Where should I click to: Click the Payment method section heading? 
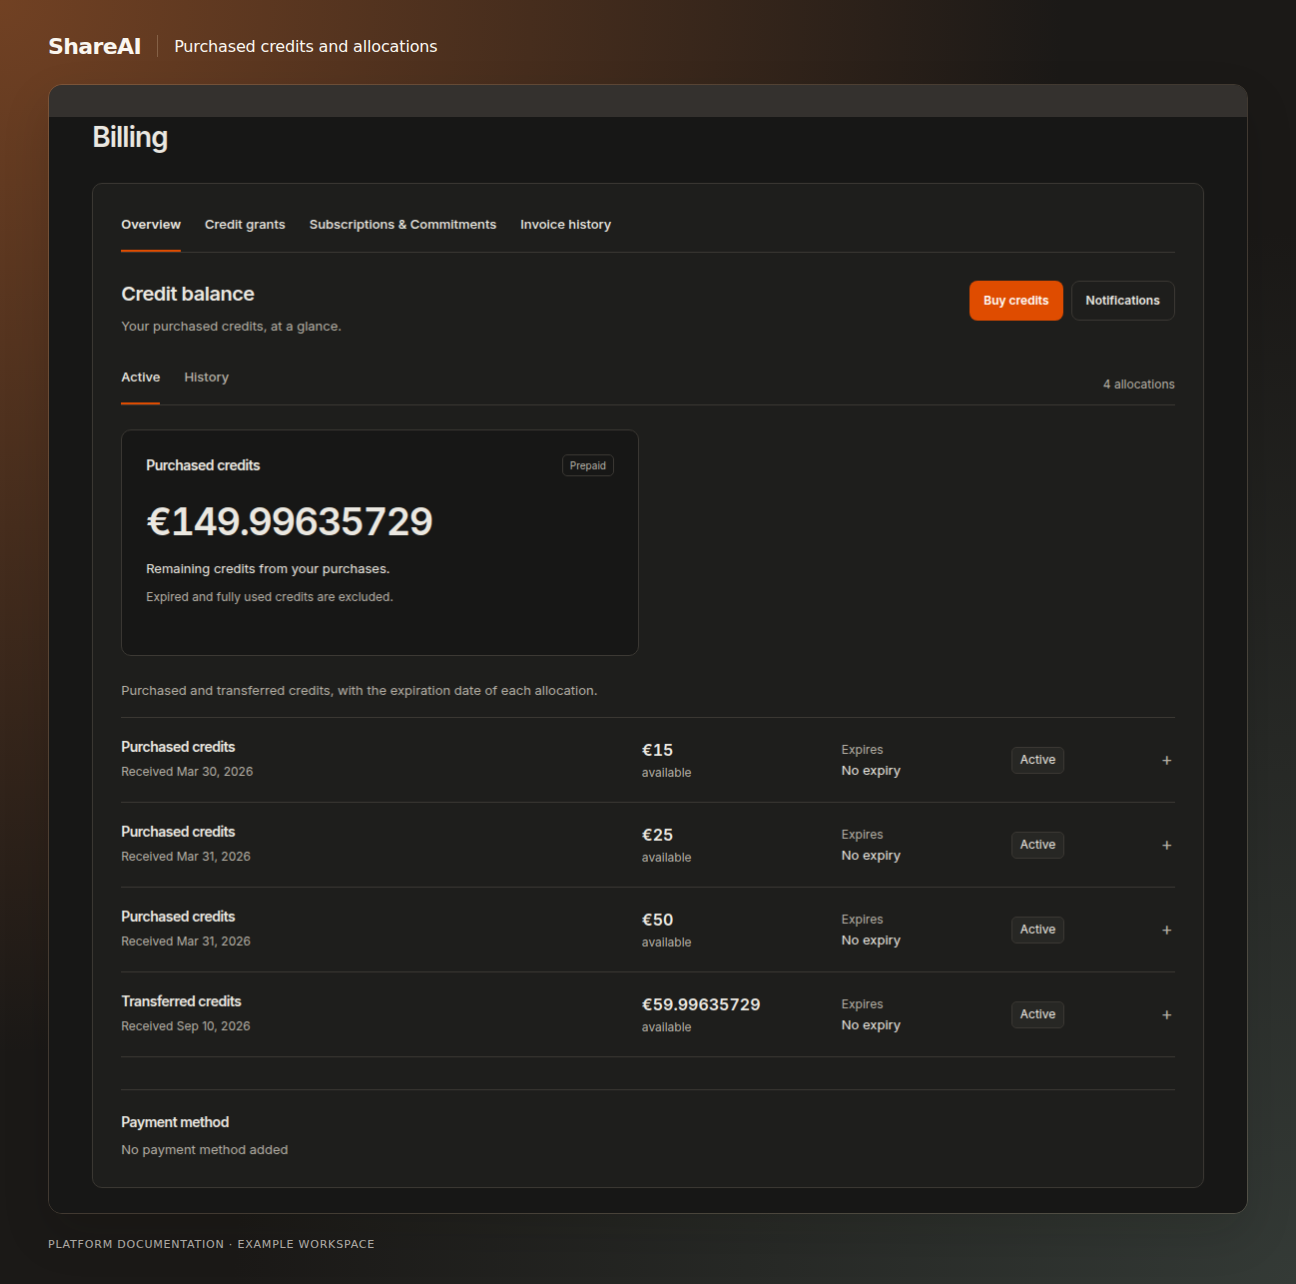[175, 1122]
